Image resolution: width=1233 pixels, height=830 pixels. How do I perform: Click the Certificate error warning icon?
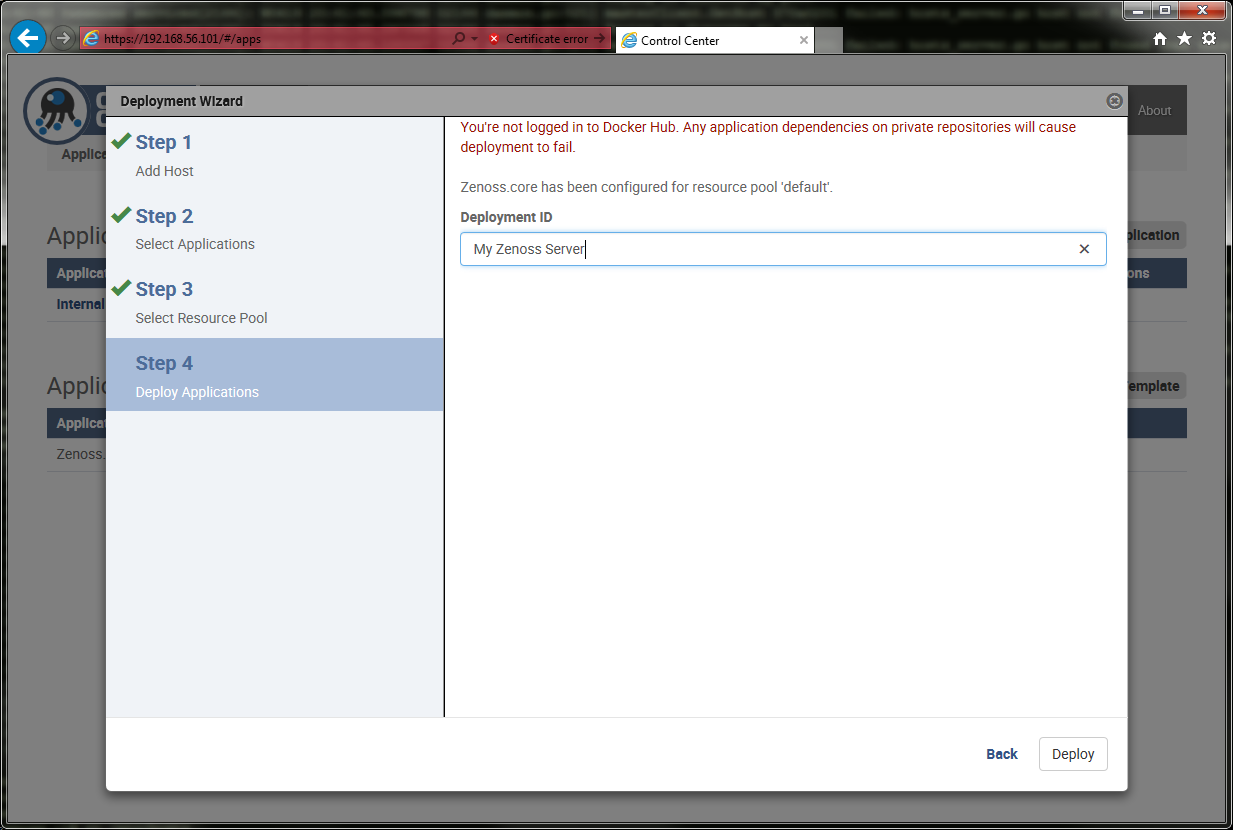(x=494, y=39)
